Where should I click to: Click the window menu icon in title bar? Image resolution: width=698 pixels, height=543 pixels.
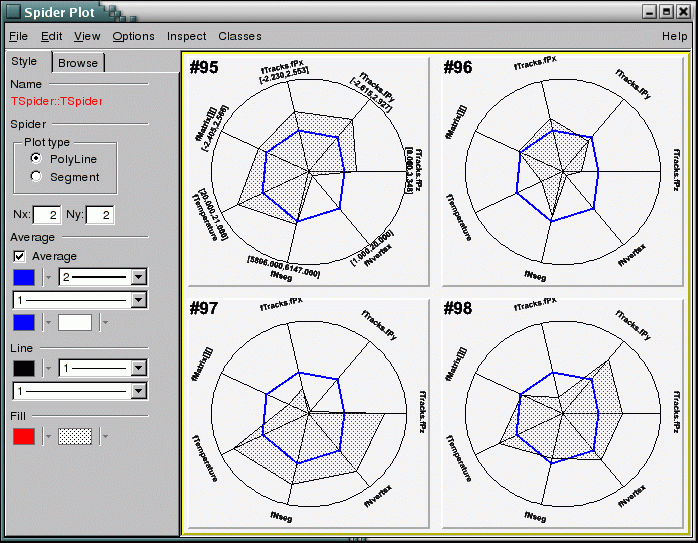(13, 12)
